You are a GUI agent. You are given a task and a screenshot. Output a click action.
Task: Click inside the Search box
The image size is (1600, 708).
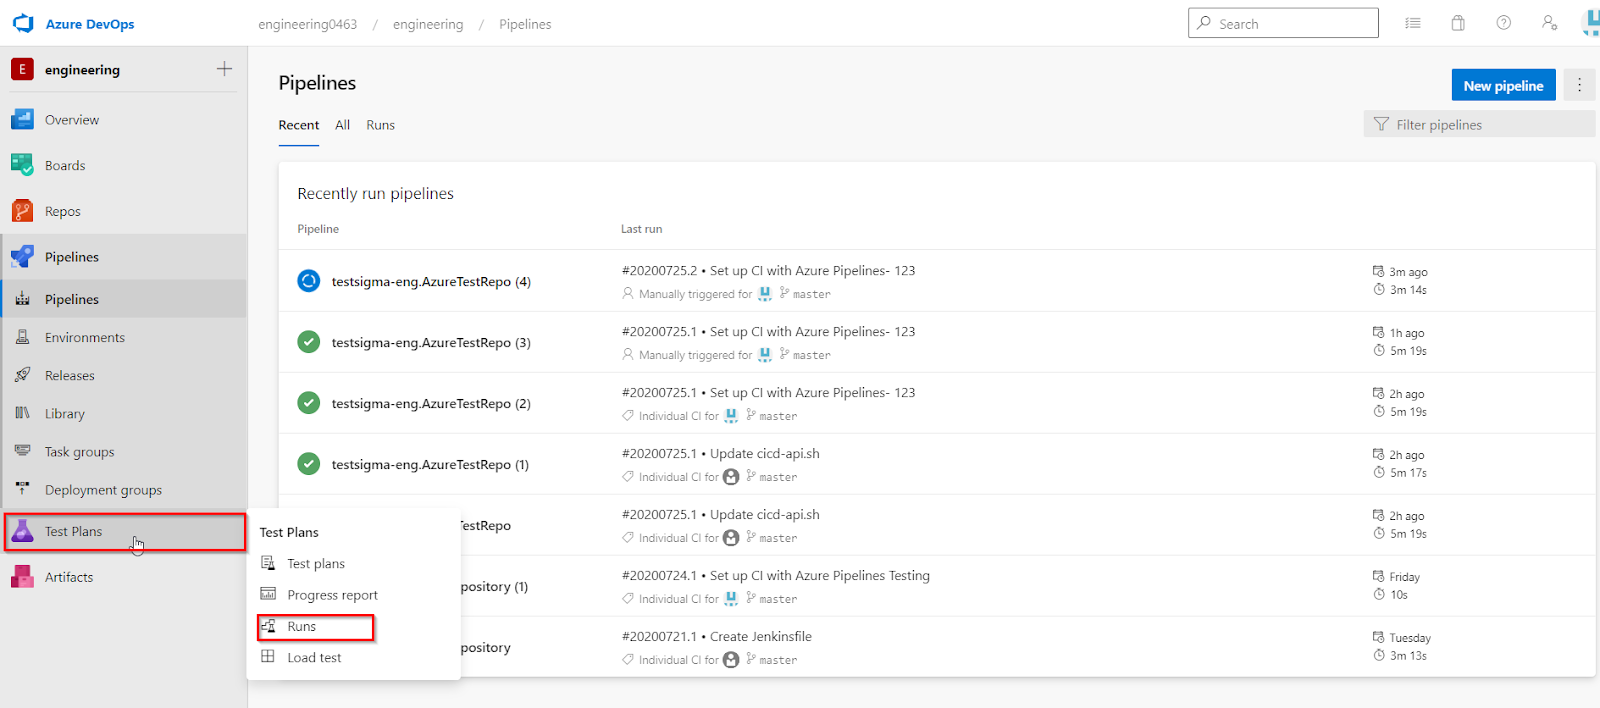[x=1283, y=23]
